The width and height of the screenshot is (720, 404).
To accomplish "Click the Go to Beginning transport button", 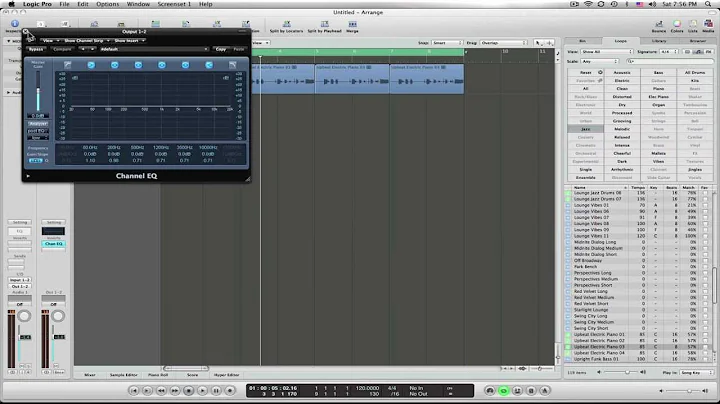I will 134,391.
